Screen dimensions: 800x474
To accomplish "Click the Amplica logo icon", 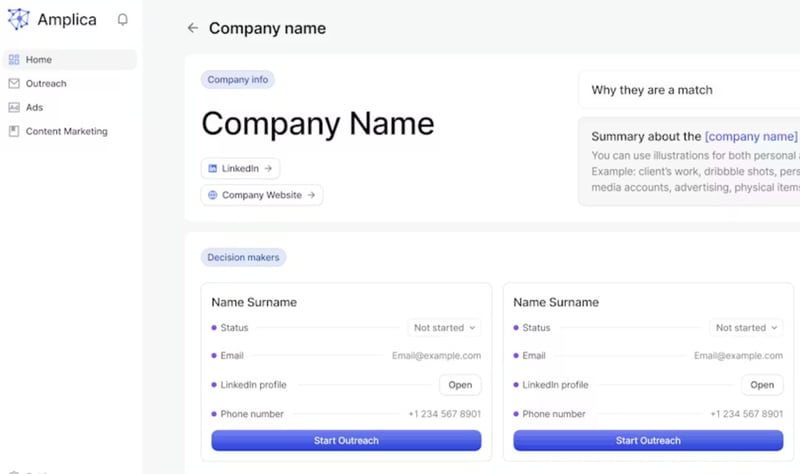I will coord(18,19).
